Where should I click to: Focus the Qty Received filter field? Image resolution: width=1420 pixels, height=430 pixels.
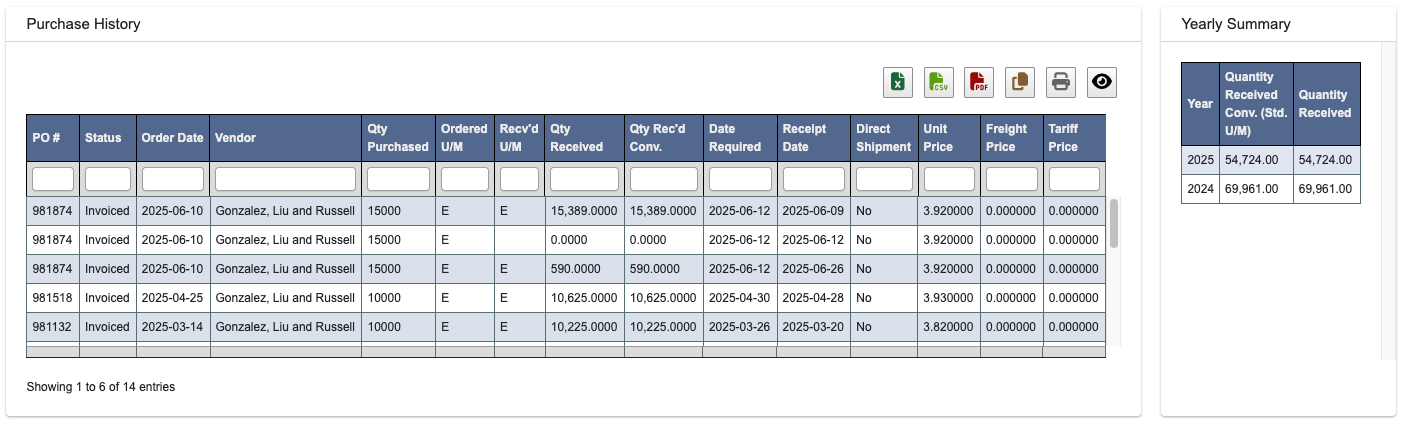click(x=584, y=179)
